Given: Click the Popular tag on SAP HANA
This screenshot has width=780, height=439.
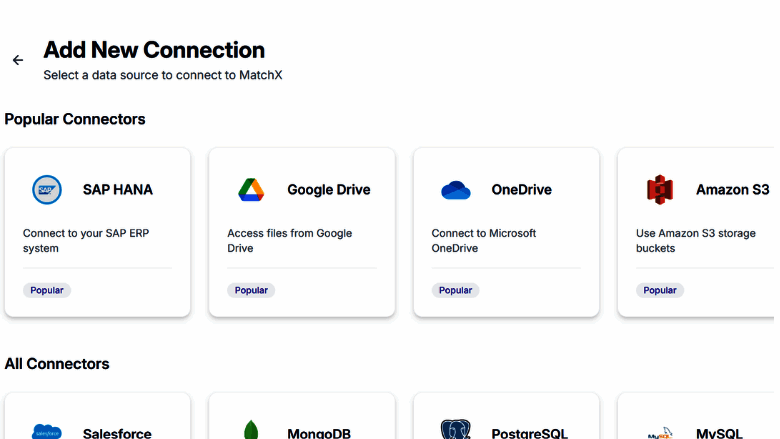Looking at the screenshot, I should (47, 290).
